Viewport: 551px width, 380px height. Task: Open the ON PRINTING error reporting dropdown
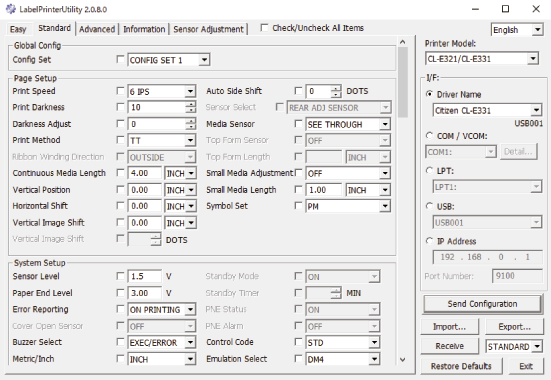pyautogui.click(x=162, y=310)
